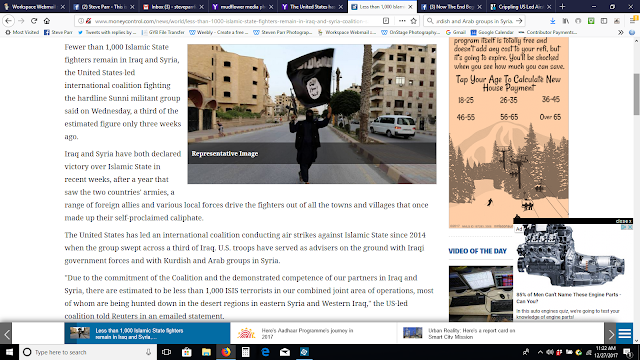Open the Tweets with replies bookmark
This screenshot has width=640, height=360.
(107, 32)
